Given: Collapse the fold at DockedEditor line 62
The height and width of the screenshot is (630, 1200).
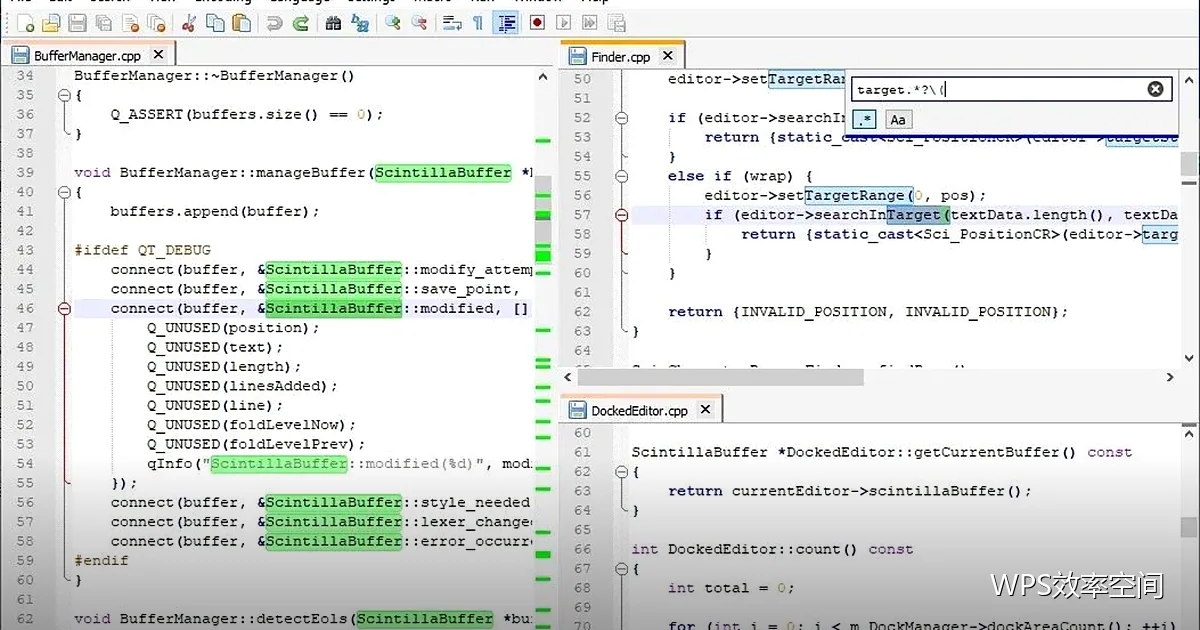Looking at the screenshot, I should click(x=622, y=472).
